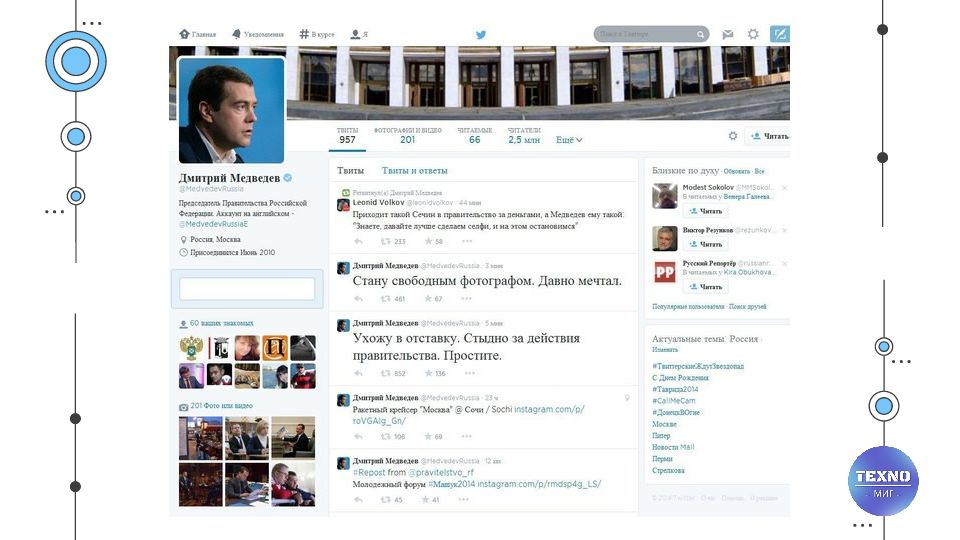Follow Modest Sokolov with Читать button
Viewport: 960px width, 540px height.
(705, 211)
